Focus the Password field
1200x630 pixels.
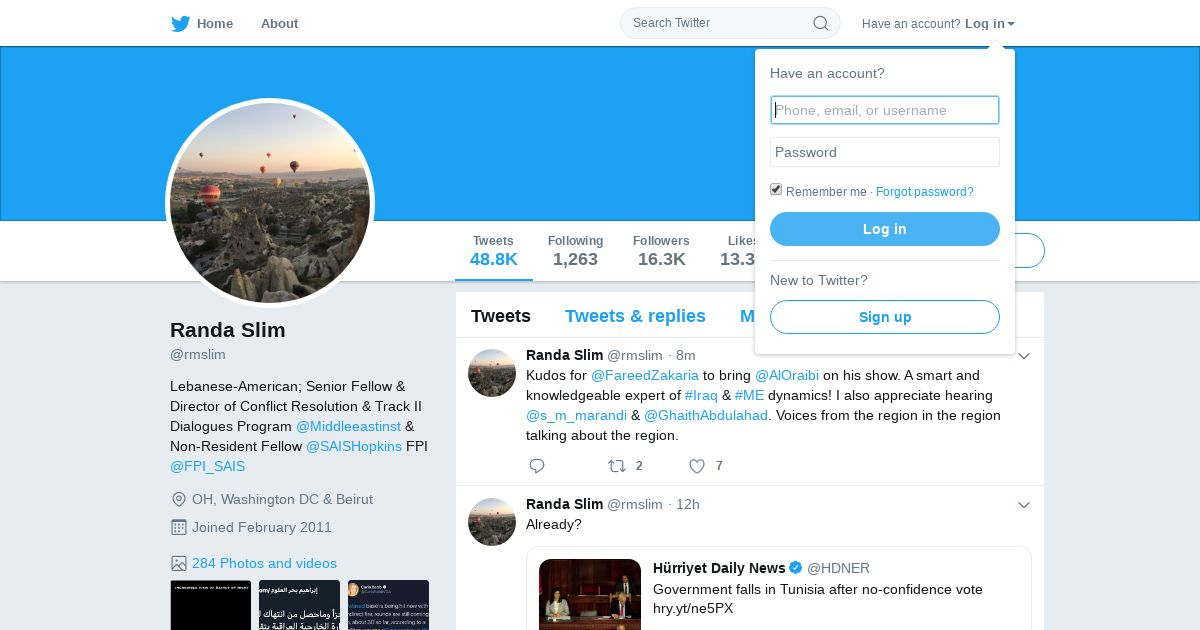(885, 152)
